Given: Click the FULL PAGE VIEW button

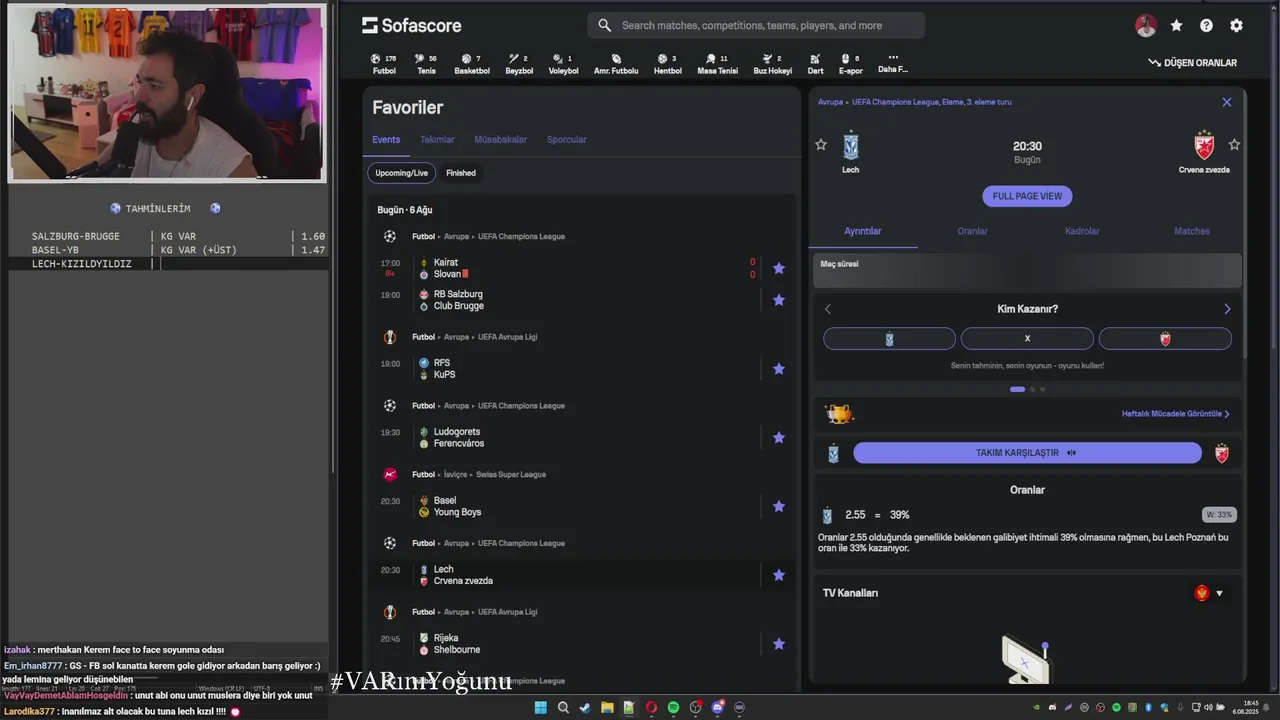Looking at the screenshot, I should 1027,196.
